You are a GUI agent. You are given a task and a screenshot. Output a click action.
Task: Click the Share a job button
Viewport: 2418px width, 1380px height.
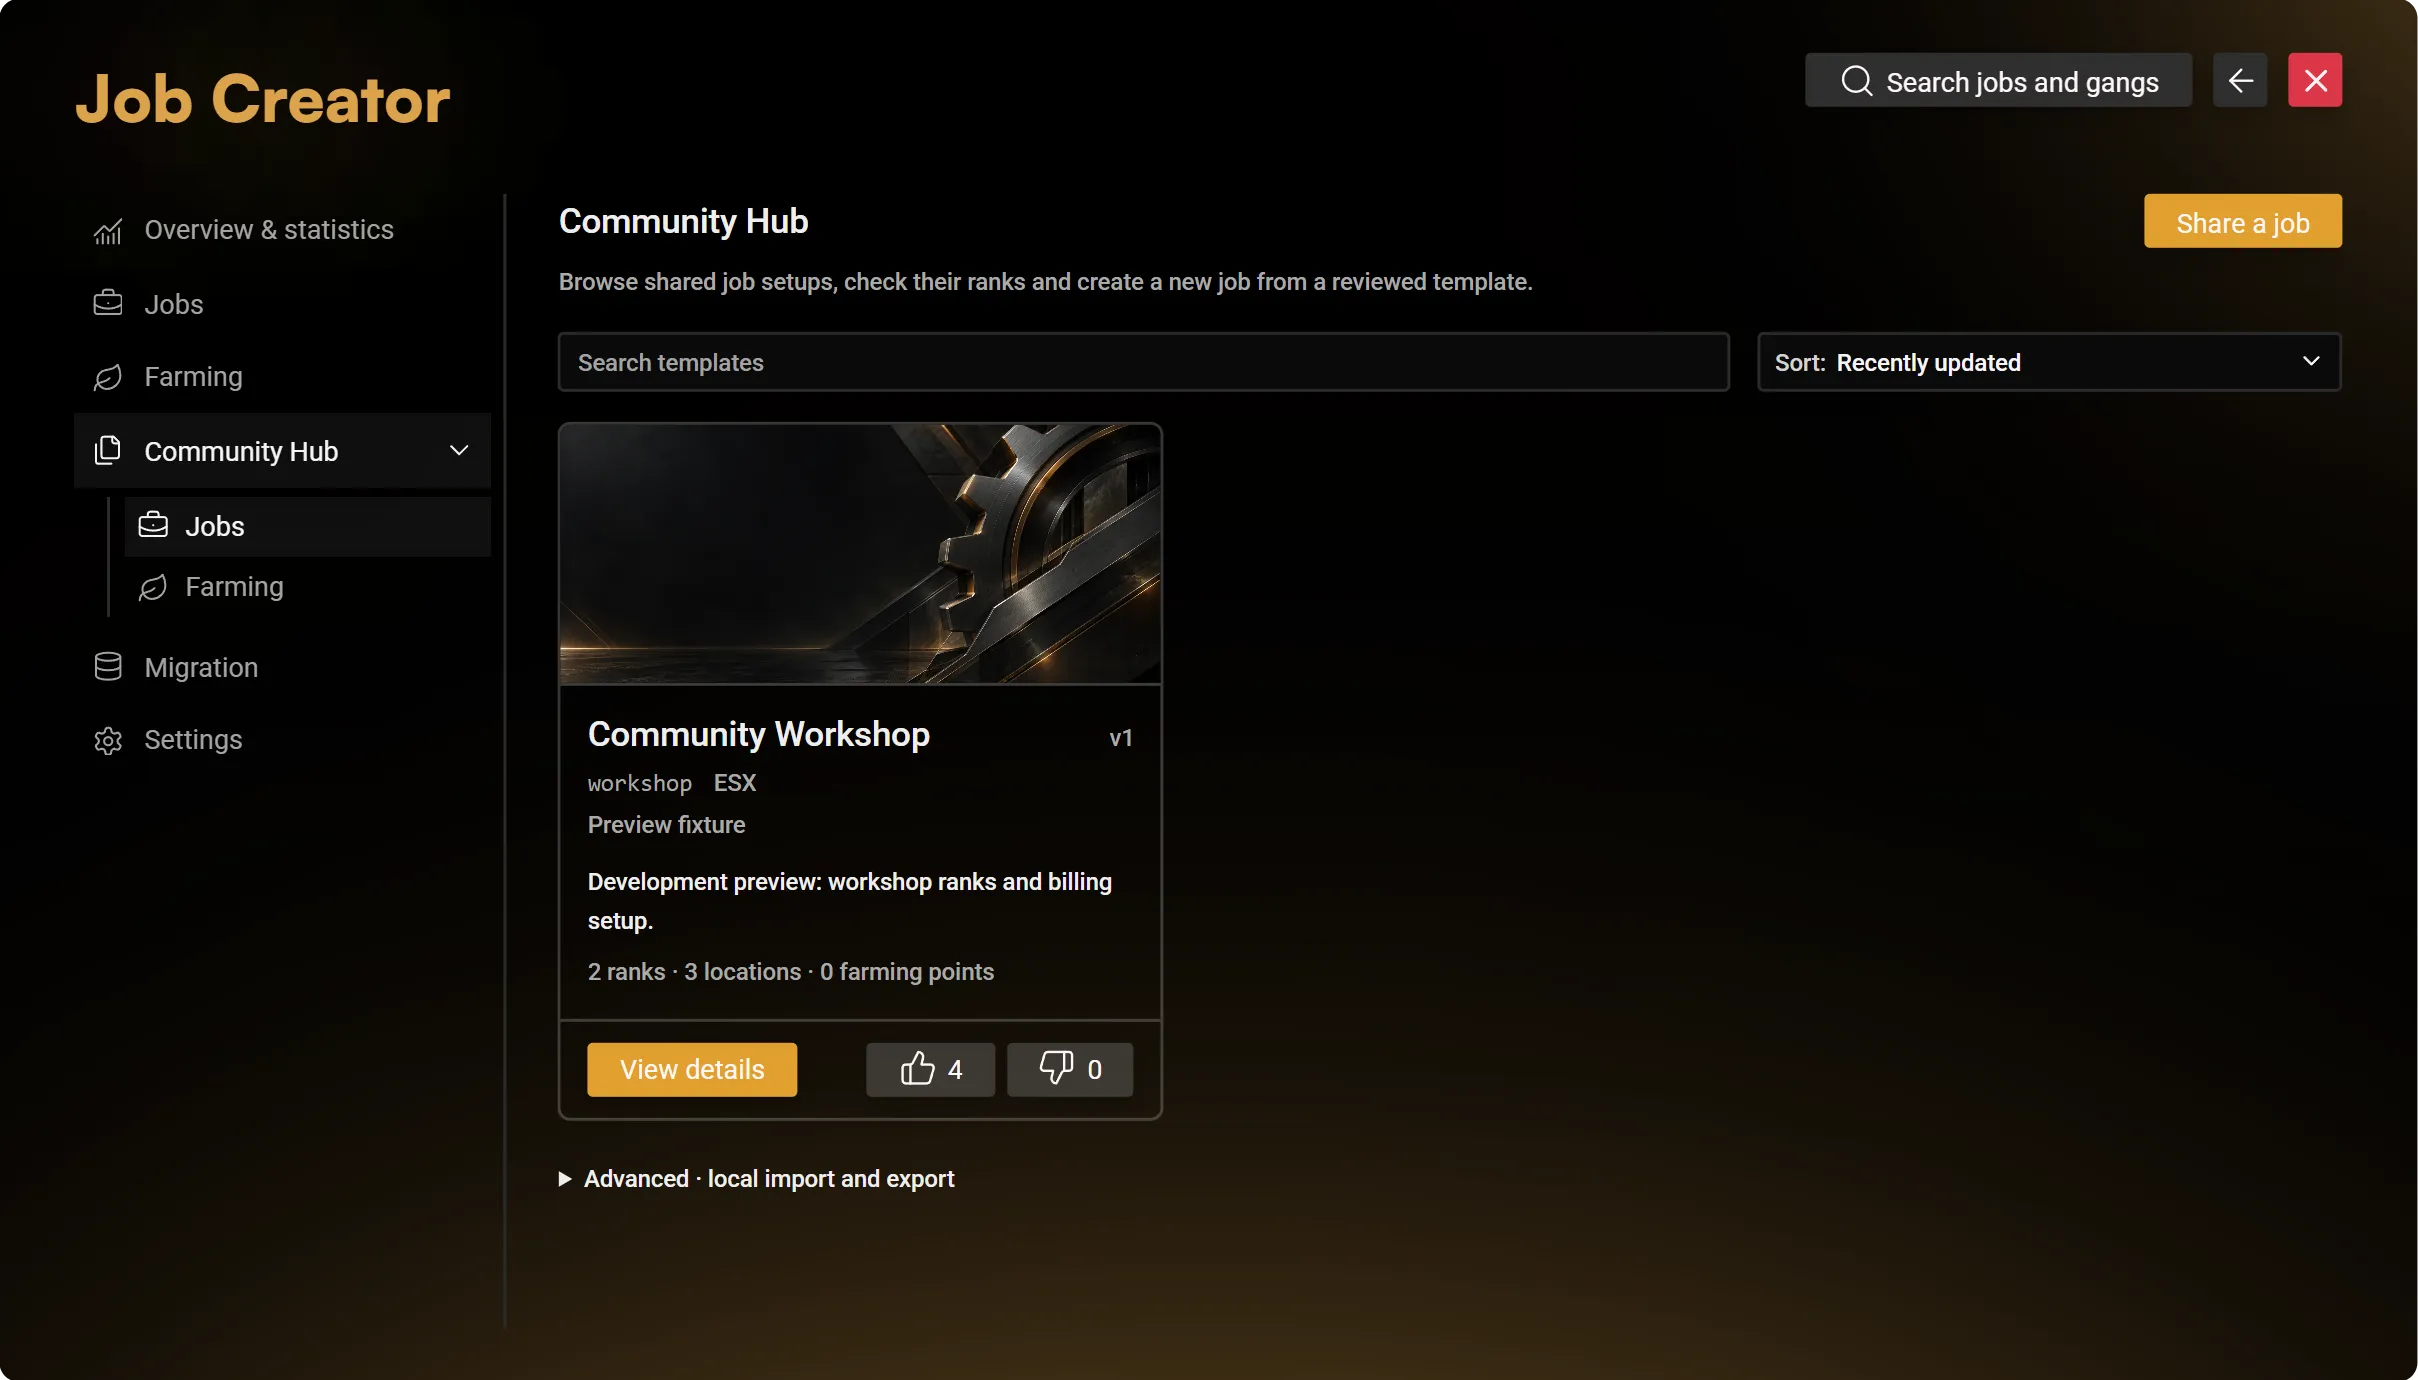coord(2242,221)
